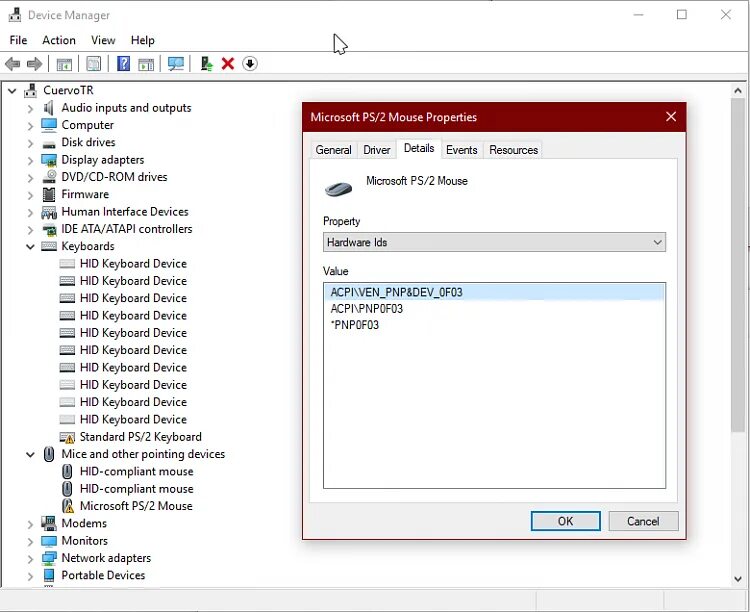
Task: Open the Help menu
Action: pyautogui.click(x=143, y=40)
